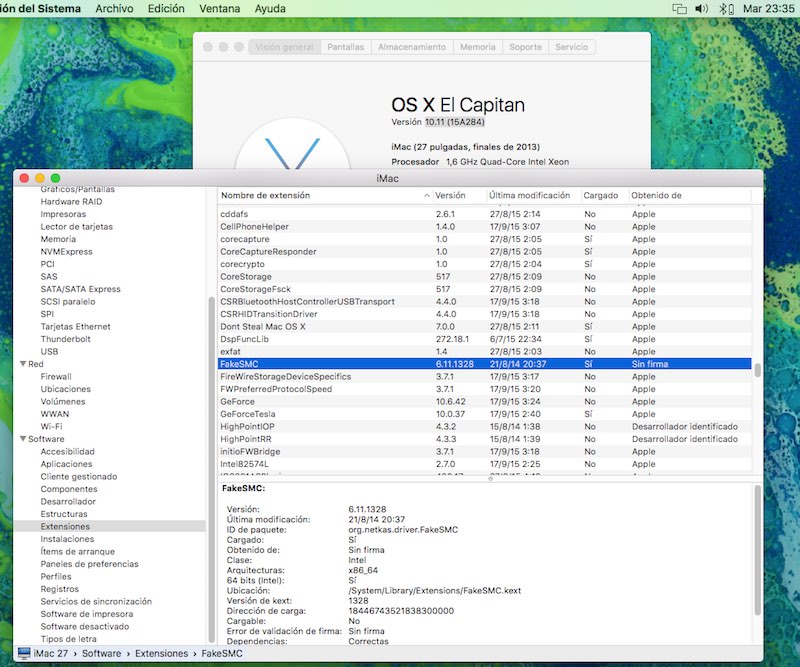800x667 pixels.
Task: Select Tarjetas Ethernet in sidebar
Action: 76,327
